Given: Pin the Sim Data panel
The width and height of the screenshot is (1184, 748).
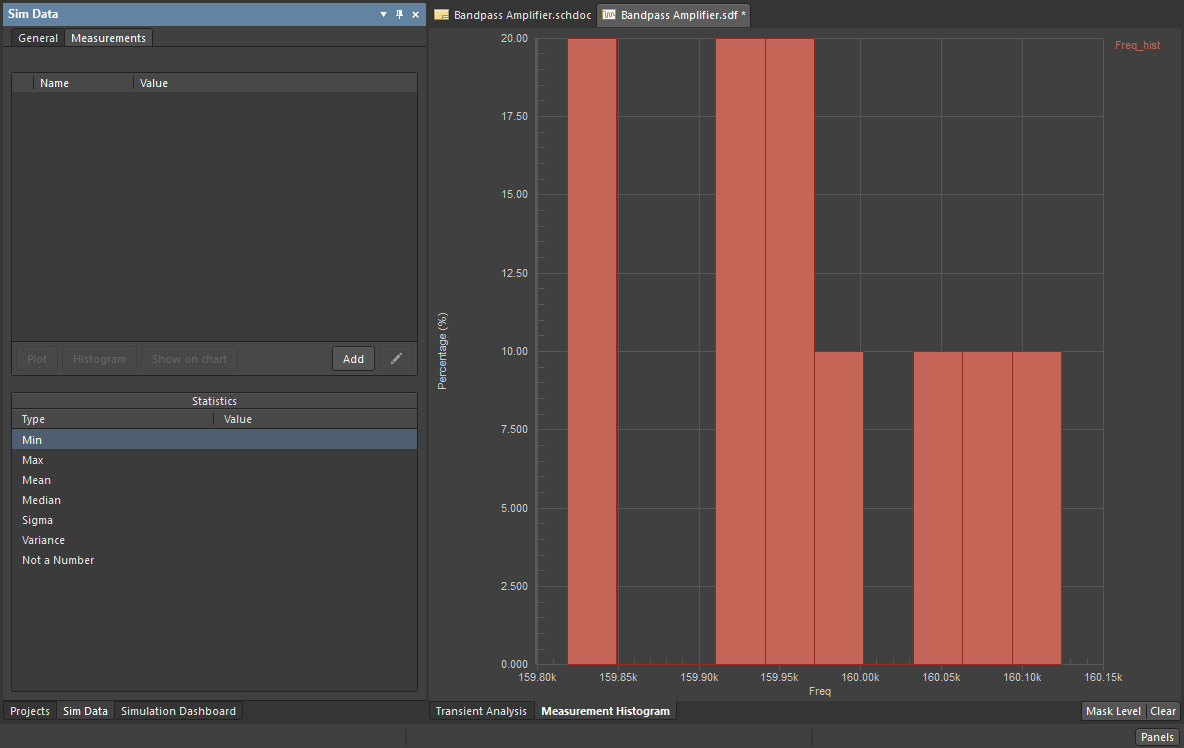Looking at the screenshot, I should click(400, 14).
